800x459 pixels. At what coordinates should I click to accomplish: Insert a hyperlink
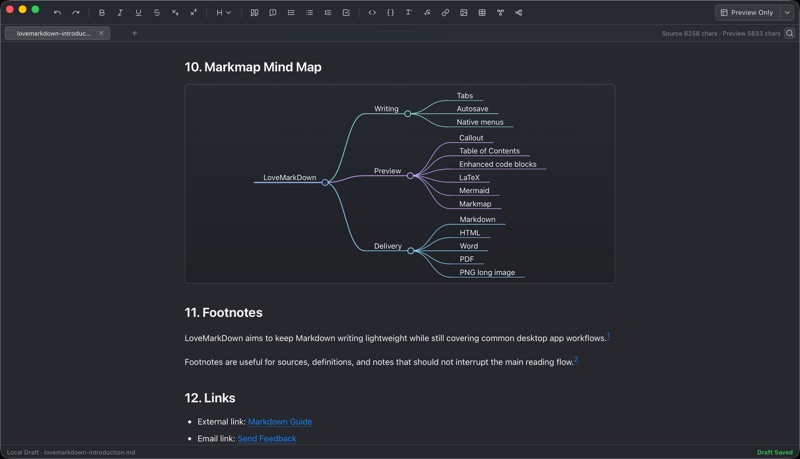pos(445,13)
